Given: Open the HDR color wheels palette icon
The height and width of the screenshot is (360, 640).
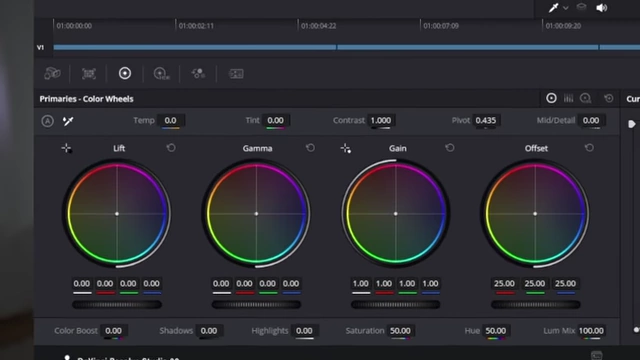Looking at the screenshot, I should point(162,73).
